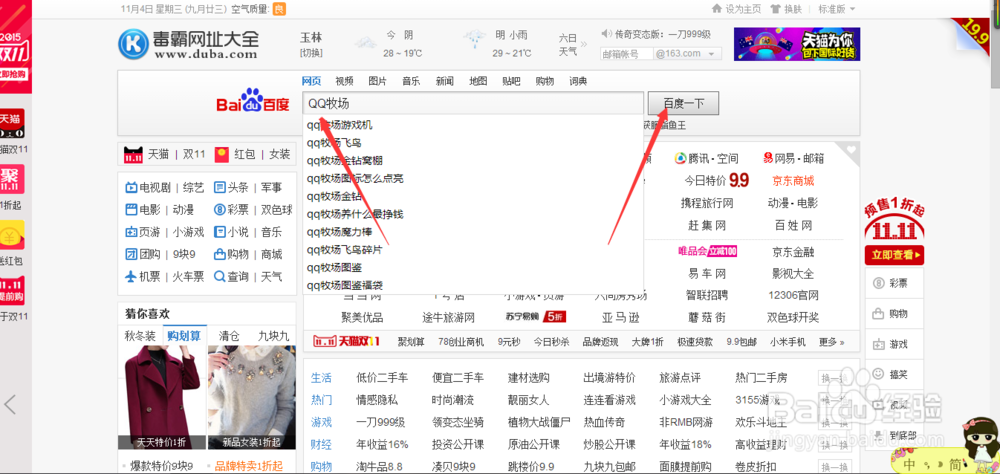Open the 双色球开奖 link
The image size is (1000, 474).
[x=793, y=317]
